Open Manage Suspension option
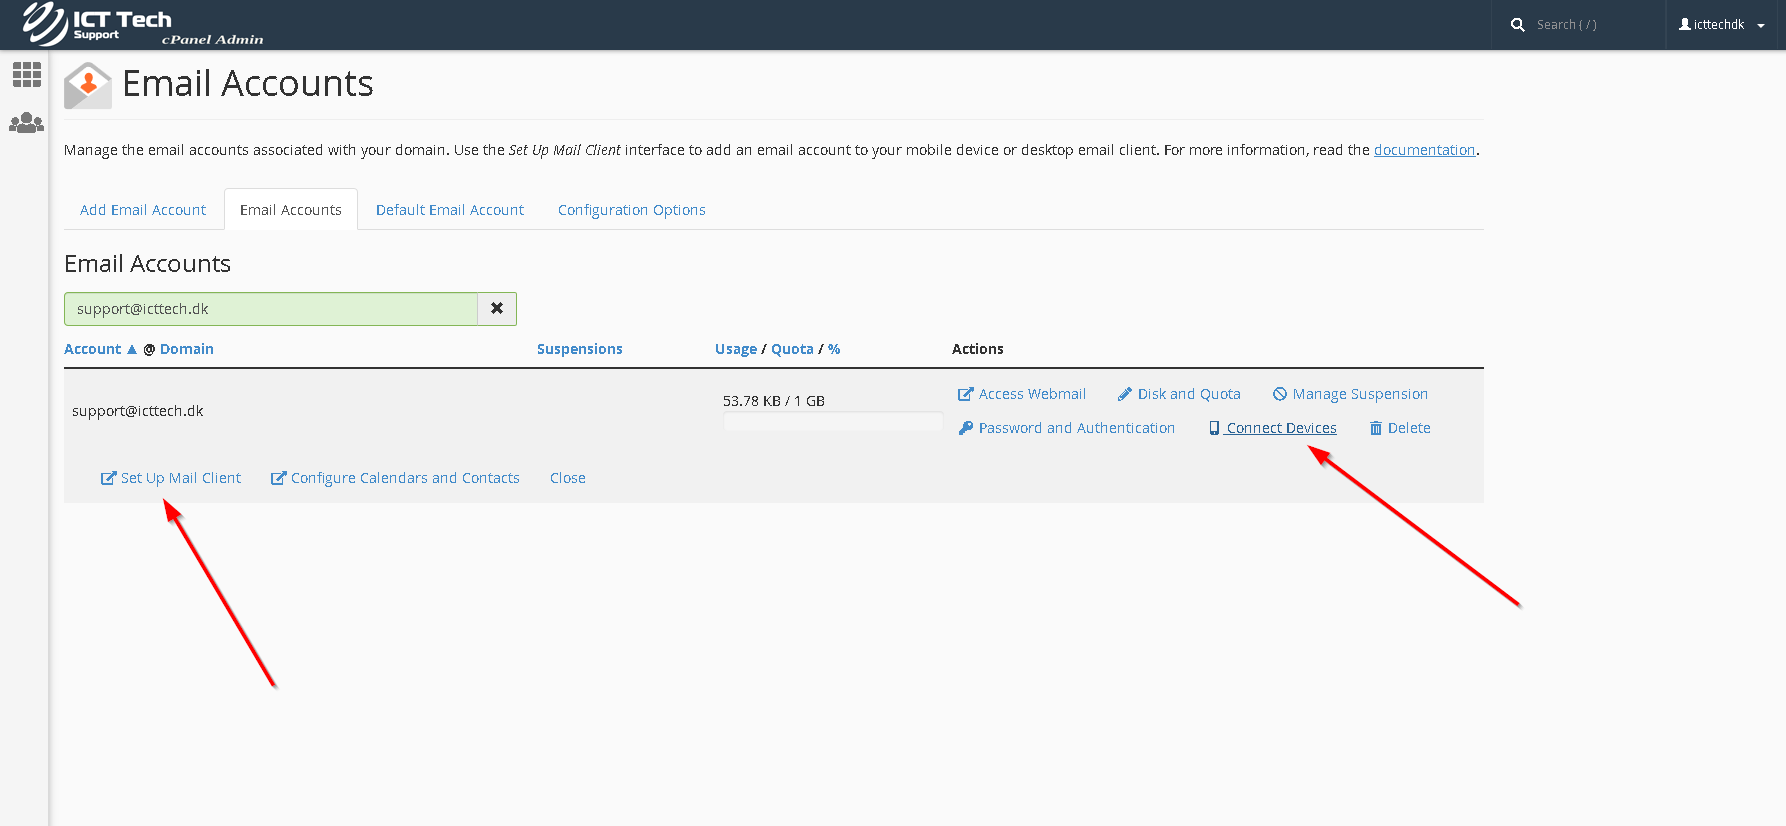 point(1350,394)
